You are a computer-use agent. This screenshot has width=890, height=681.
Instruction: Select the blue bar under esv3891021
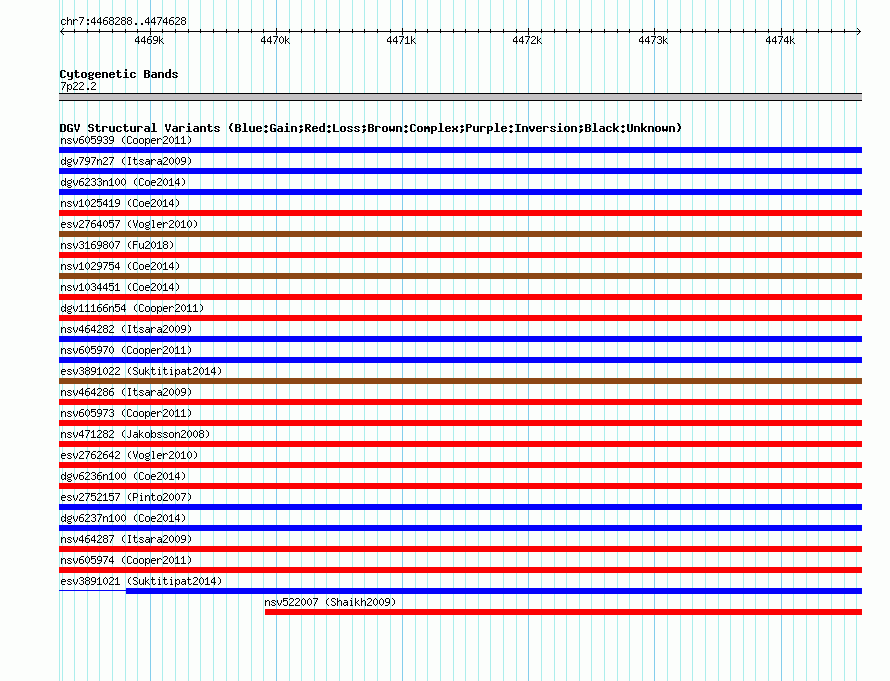pos(494,591)
